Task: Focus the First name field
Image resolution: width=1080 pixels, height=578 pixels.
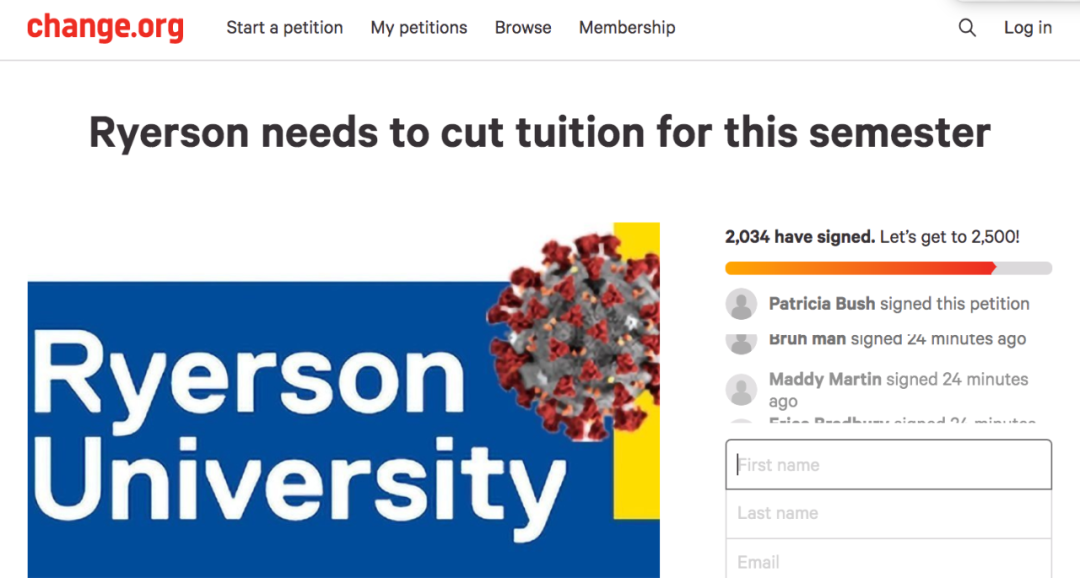Action: click(888, 465)
